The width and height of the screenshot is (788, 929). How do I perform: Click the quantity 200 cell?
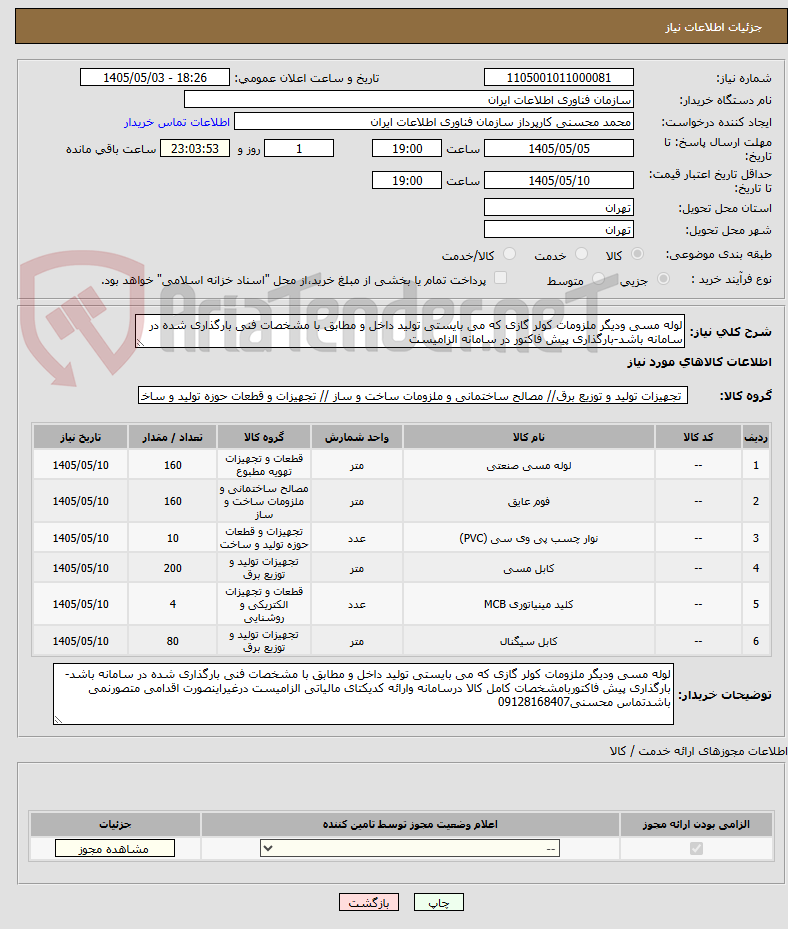[172, 568]
